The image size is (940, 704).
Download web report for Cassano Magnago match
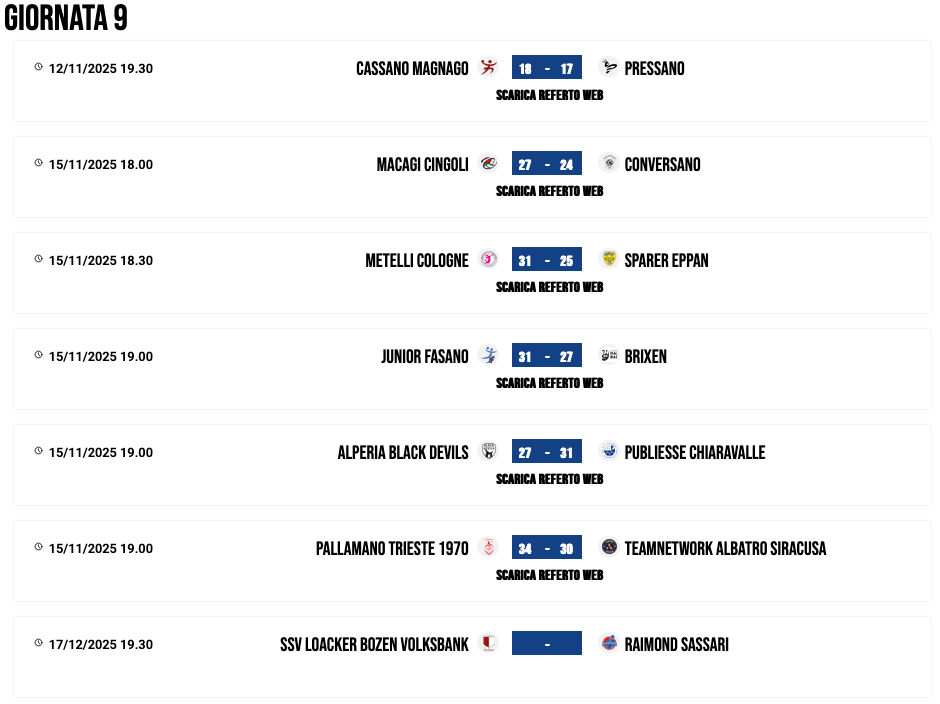click(x=549, y=95)
